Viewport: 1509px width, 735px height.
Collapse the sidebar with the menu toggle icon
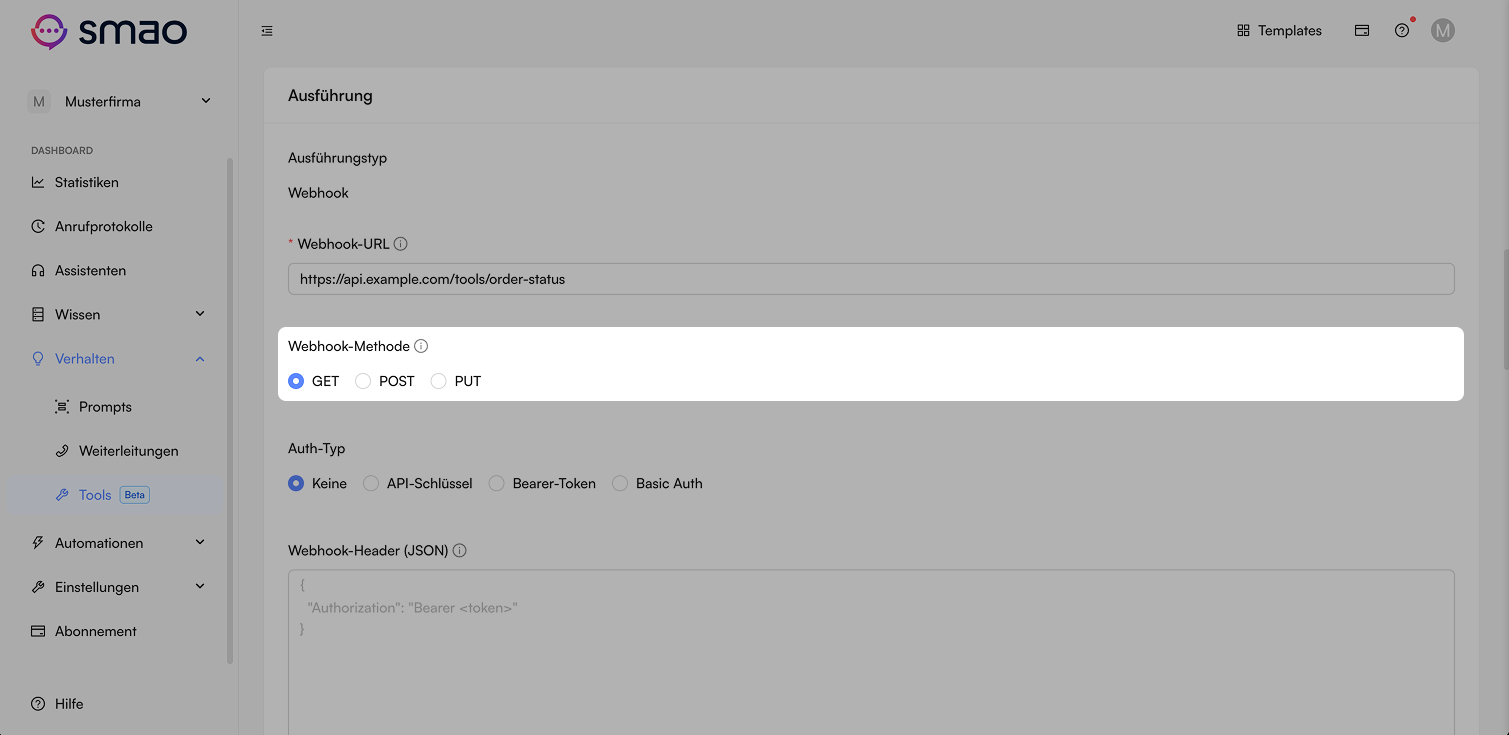(x=267, y=31)
